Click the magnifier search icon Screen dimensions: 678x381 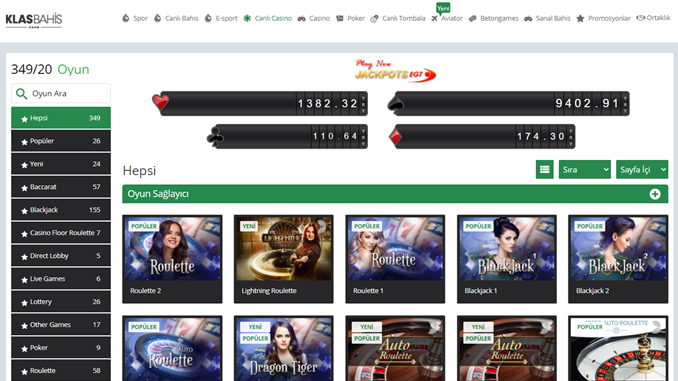(21, 93)
